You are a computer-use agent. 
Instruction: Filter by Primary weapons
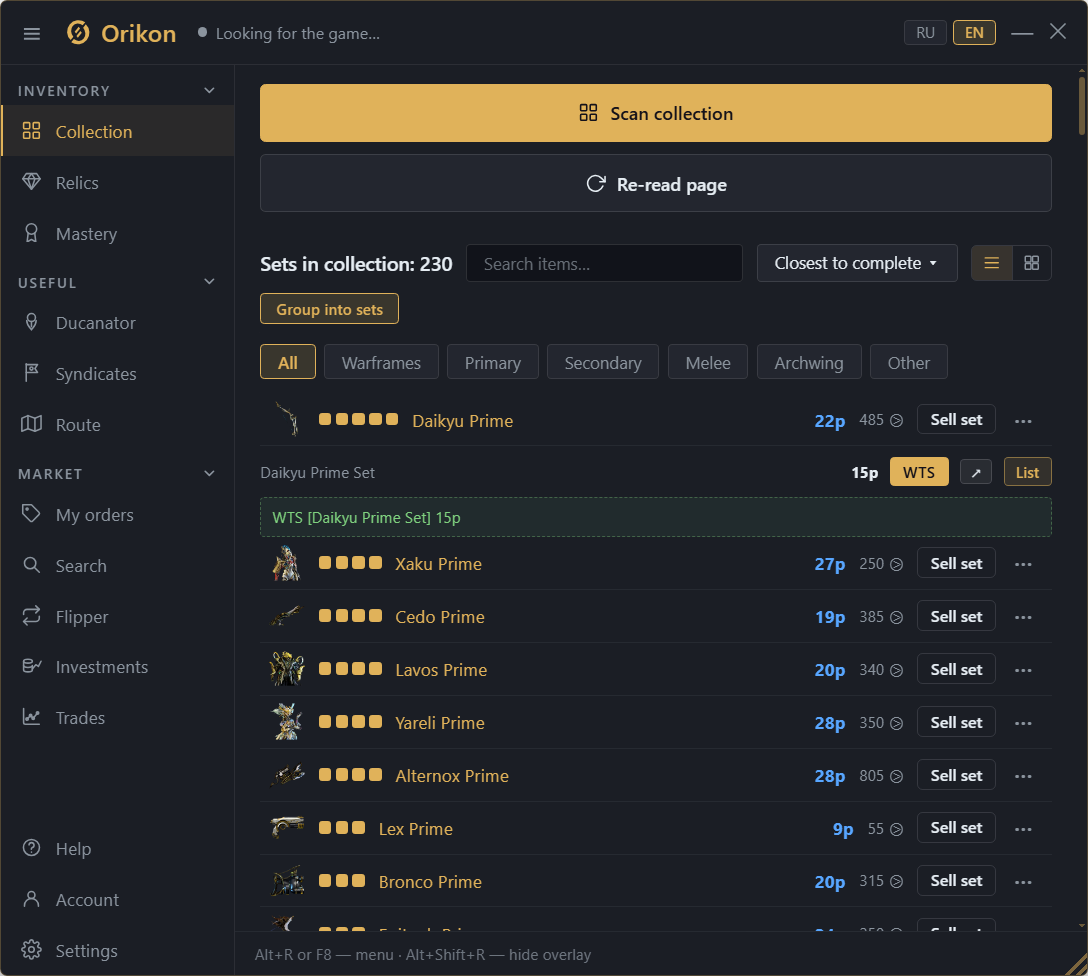[493, 362]
